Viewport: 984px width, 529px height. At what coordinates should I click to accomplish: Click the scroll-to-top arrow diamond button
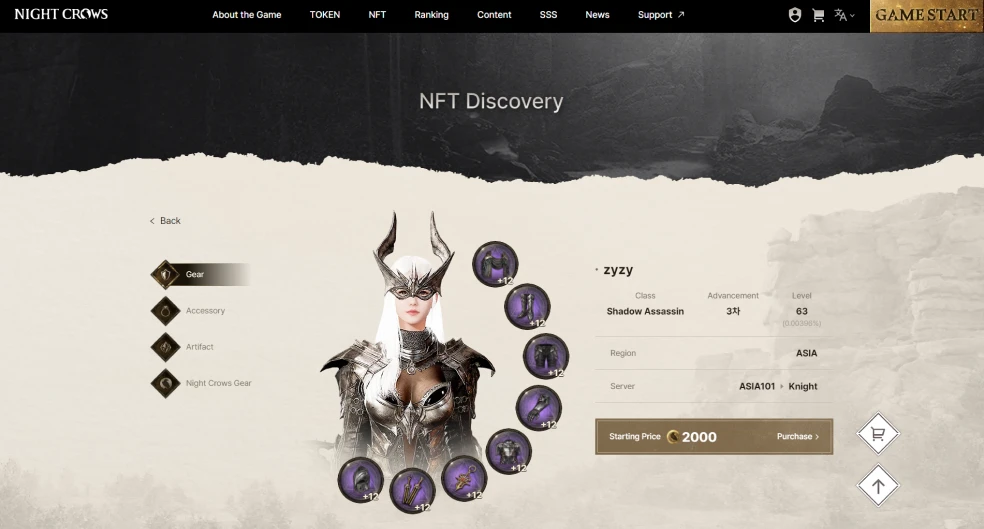coord(878,486)
